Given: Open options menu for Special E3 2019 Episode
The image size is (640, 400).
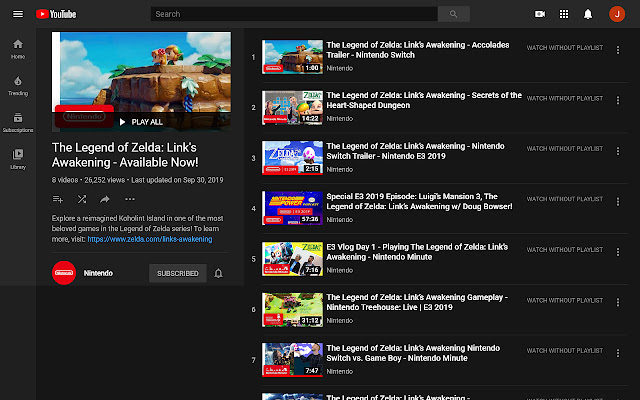Looking at the screenshot, I should tap(618, 202).
